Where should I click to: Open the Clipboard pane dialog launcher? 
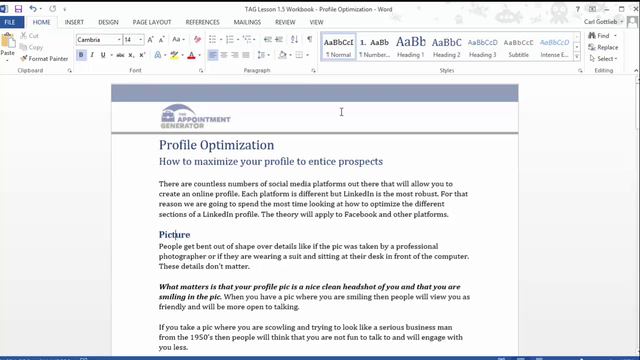69,71
